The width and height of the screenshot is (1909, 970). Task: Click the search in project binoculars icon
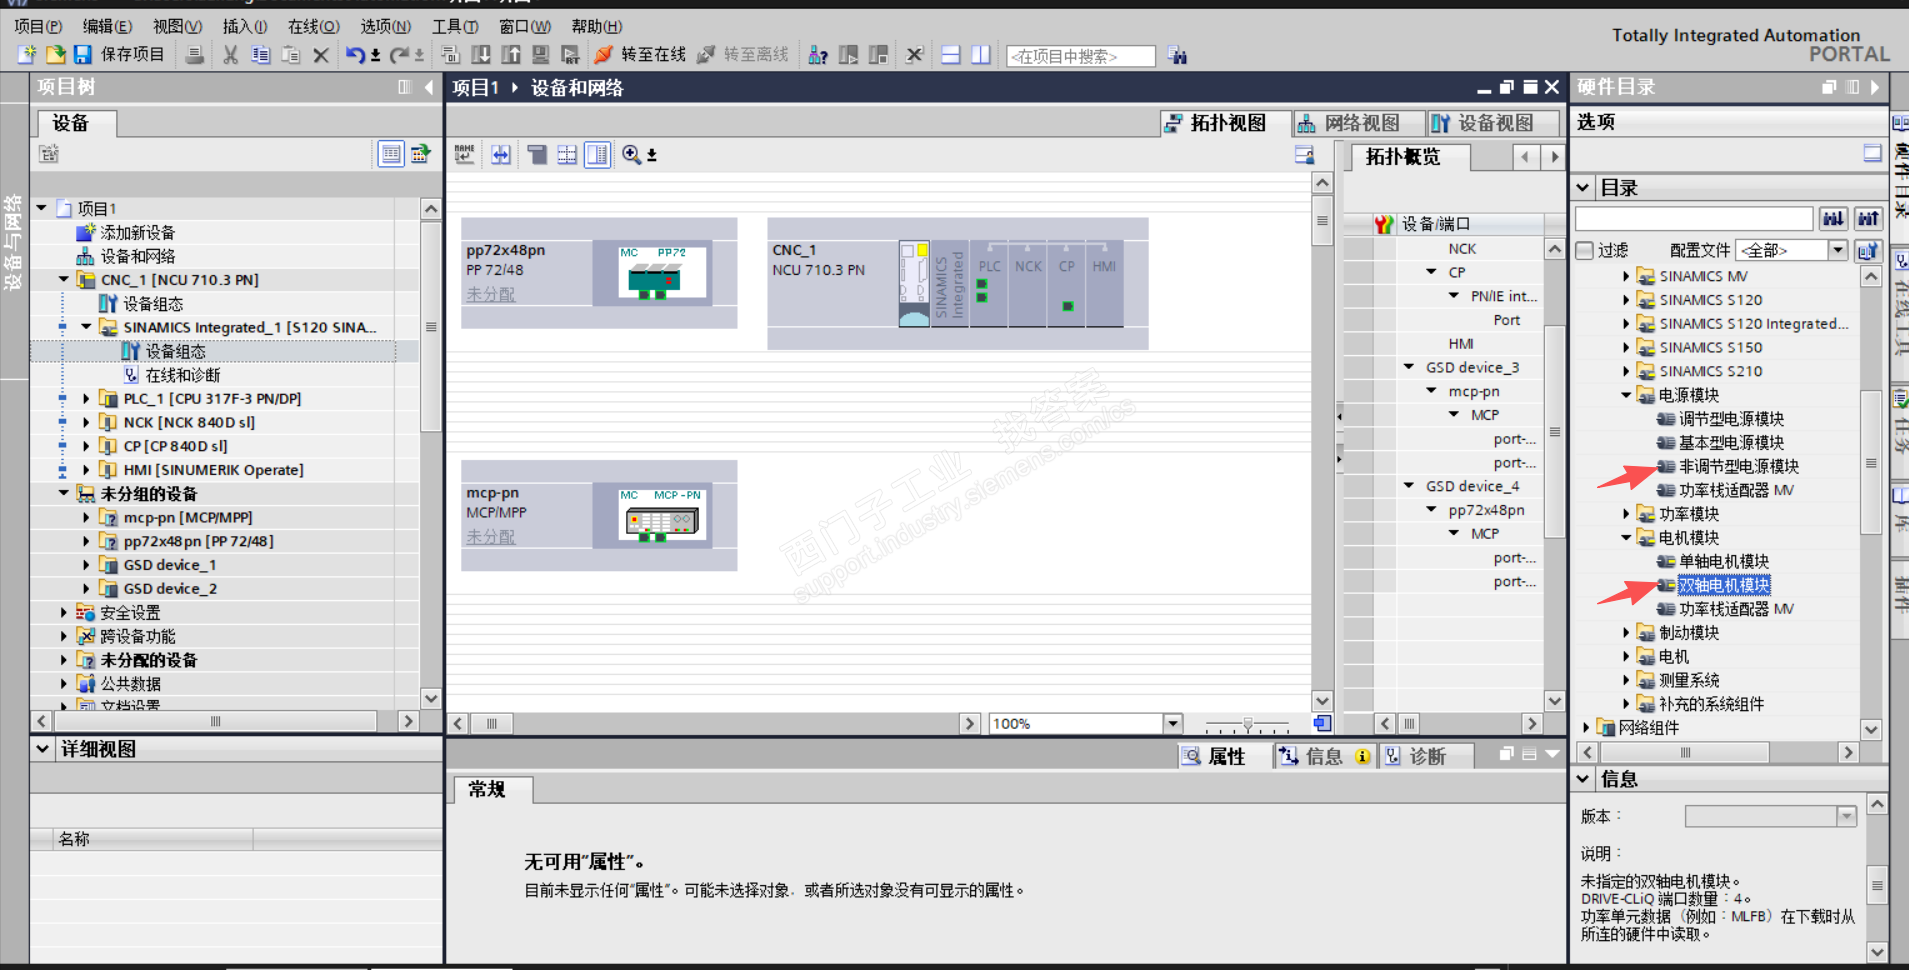point(1178,56)
